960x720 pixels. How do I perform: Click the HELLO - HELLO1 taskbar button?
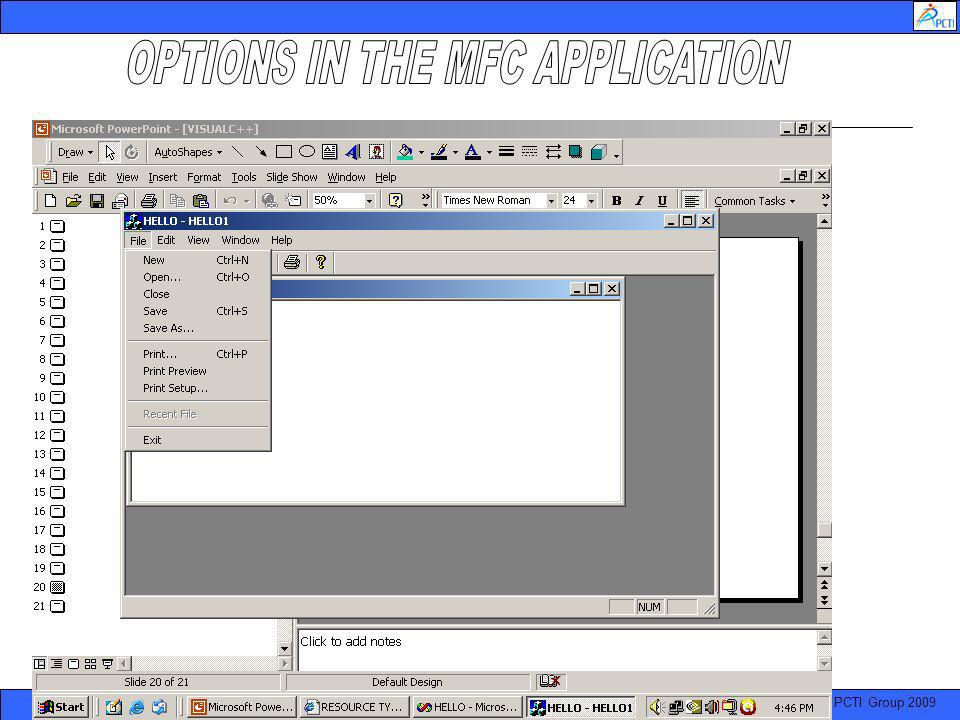click(x=580, y=707)
